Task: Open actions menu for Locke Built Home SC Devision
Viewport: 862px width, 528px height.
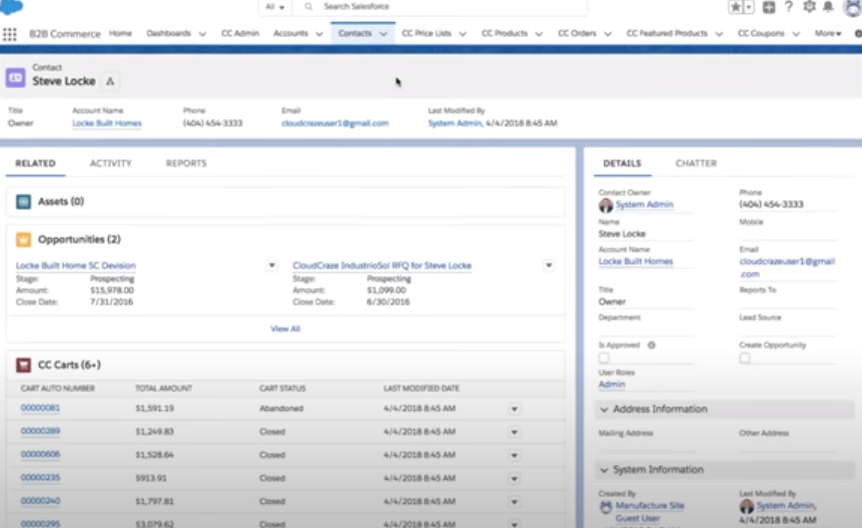Action: tap(272, 266)
